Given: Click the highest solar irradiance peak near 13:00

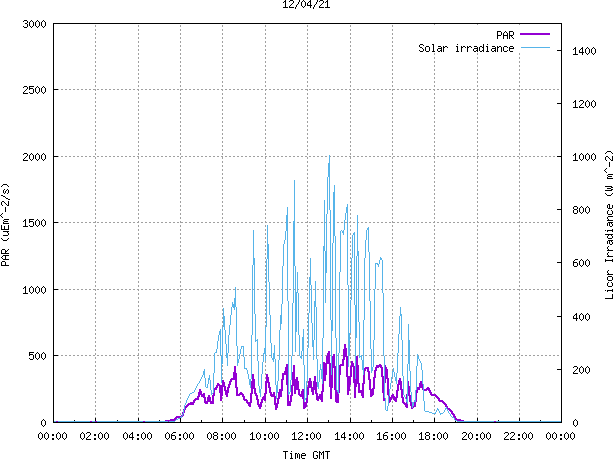Looking at the screenshot, I should point(329,156).
